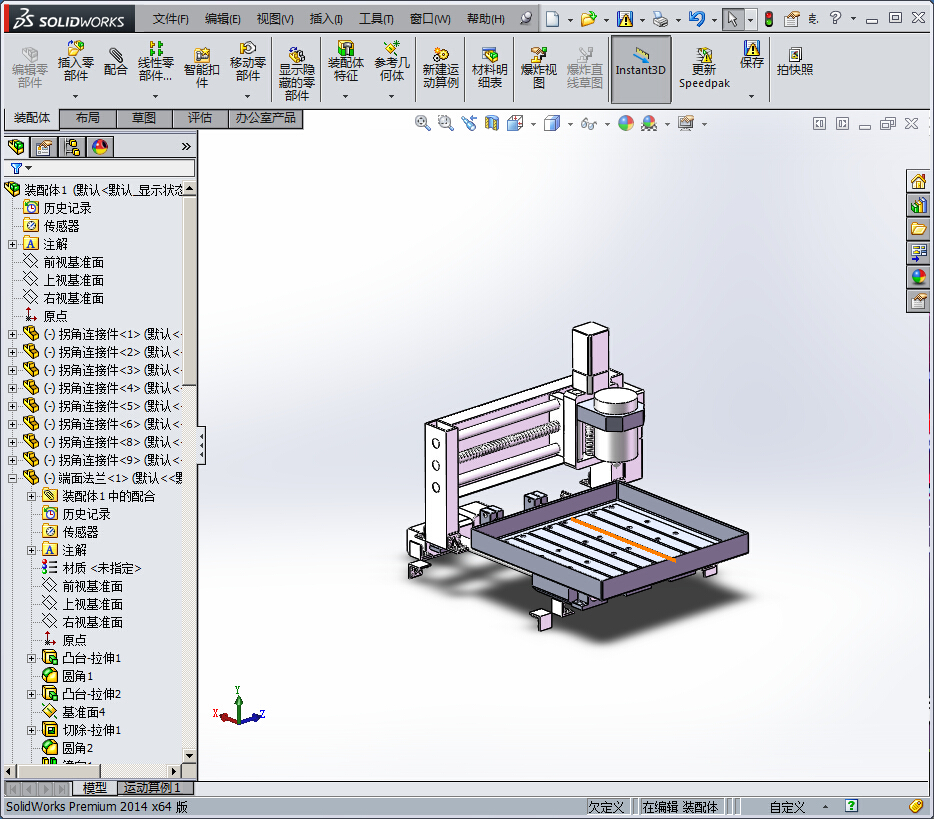Open Linear Component Pattern tool
Viewport: 934px width, 819px height.
tap(155, 61)
